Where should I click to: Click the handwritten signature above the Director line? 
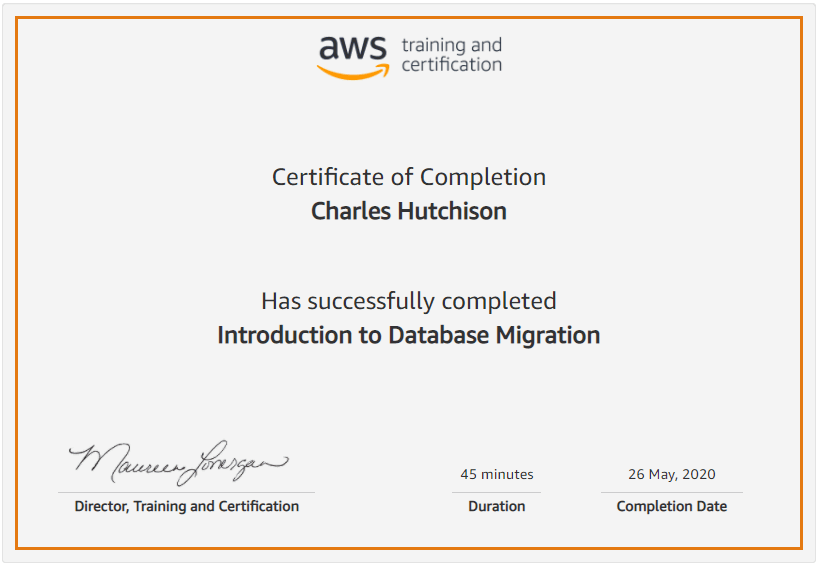coord(178,462)
